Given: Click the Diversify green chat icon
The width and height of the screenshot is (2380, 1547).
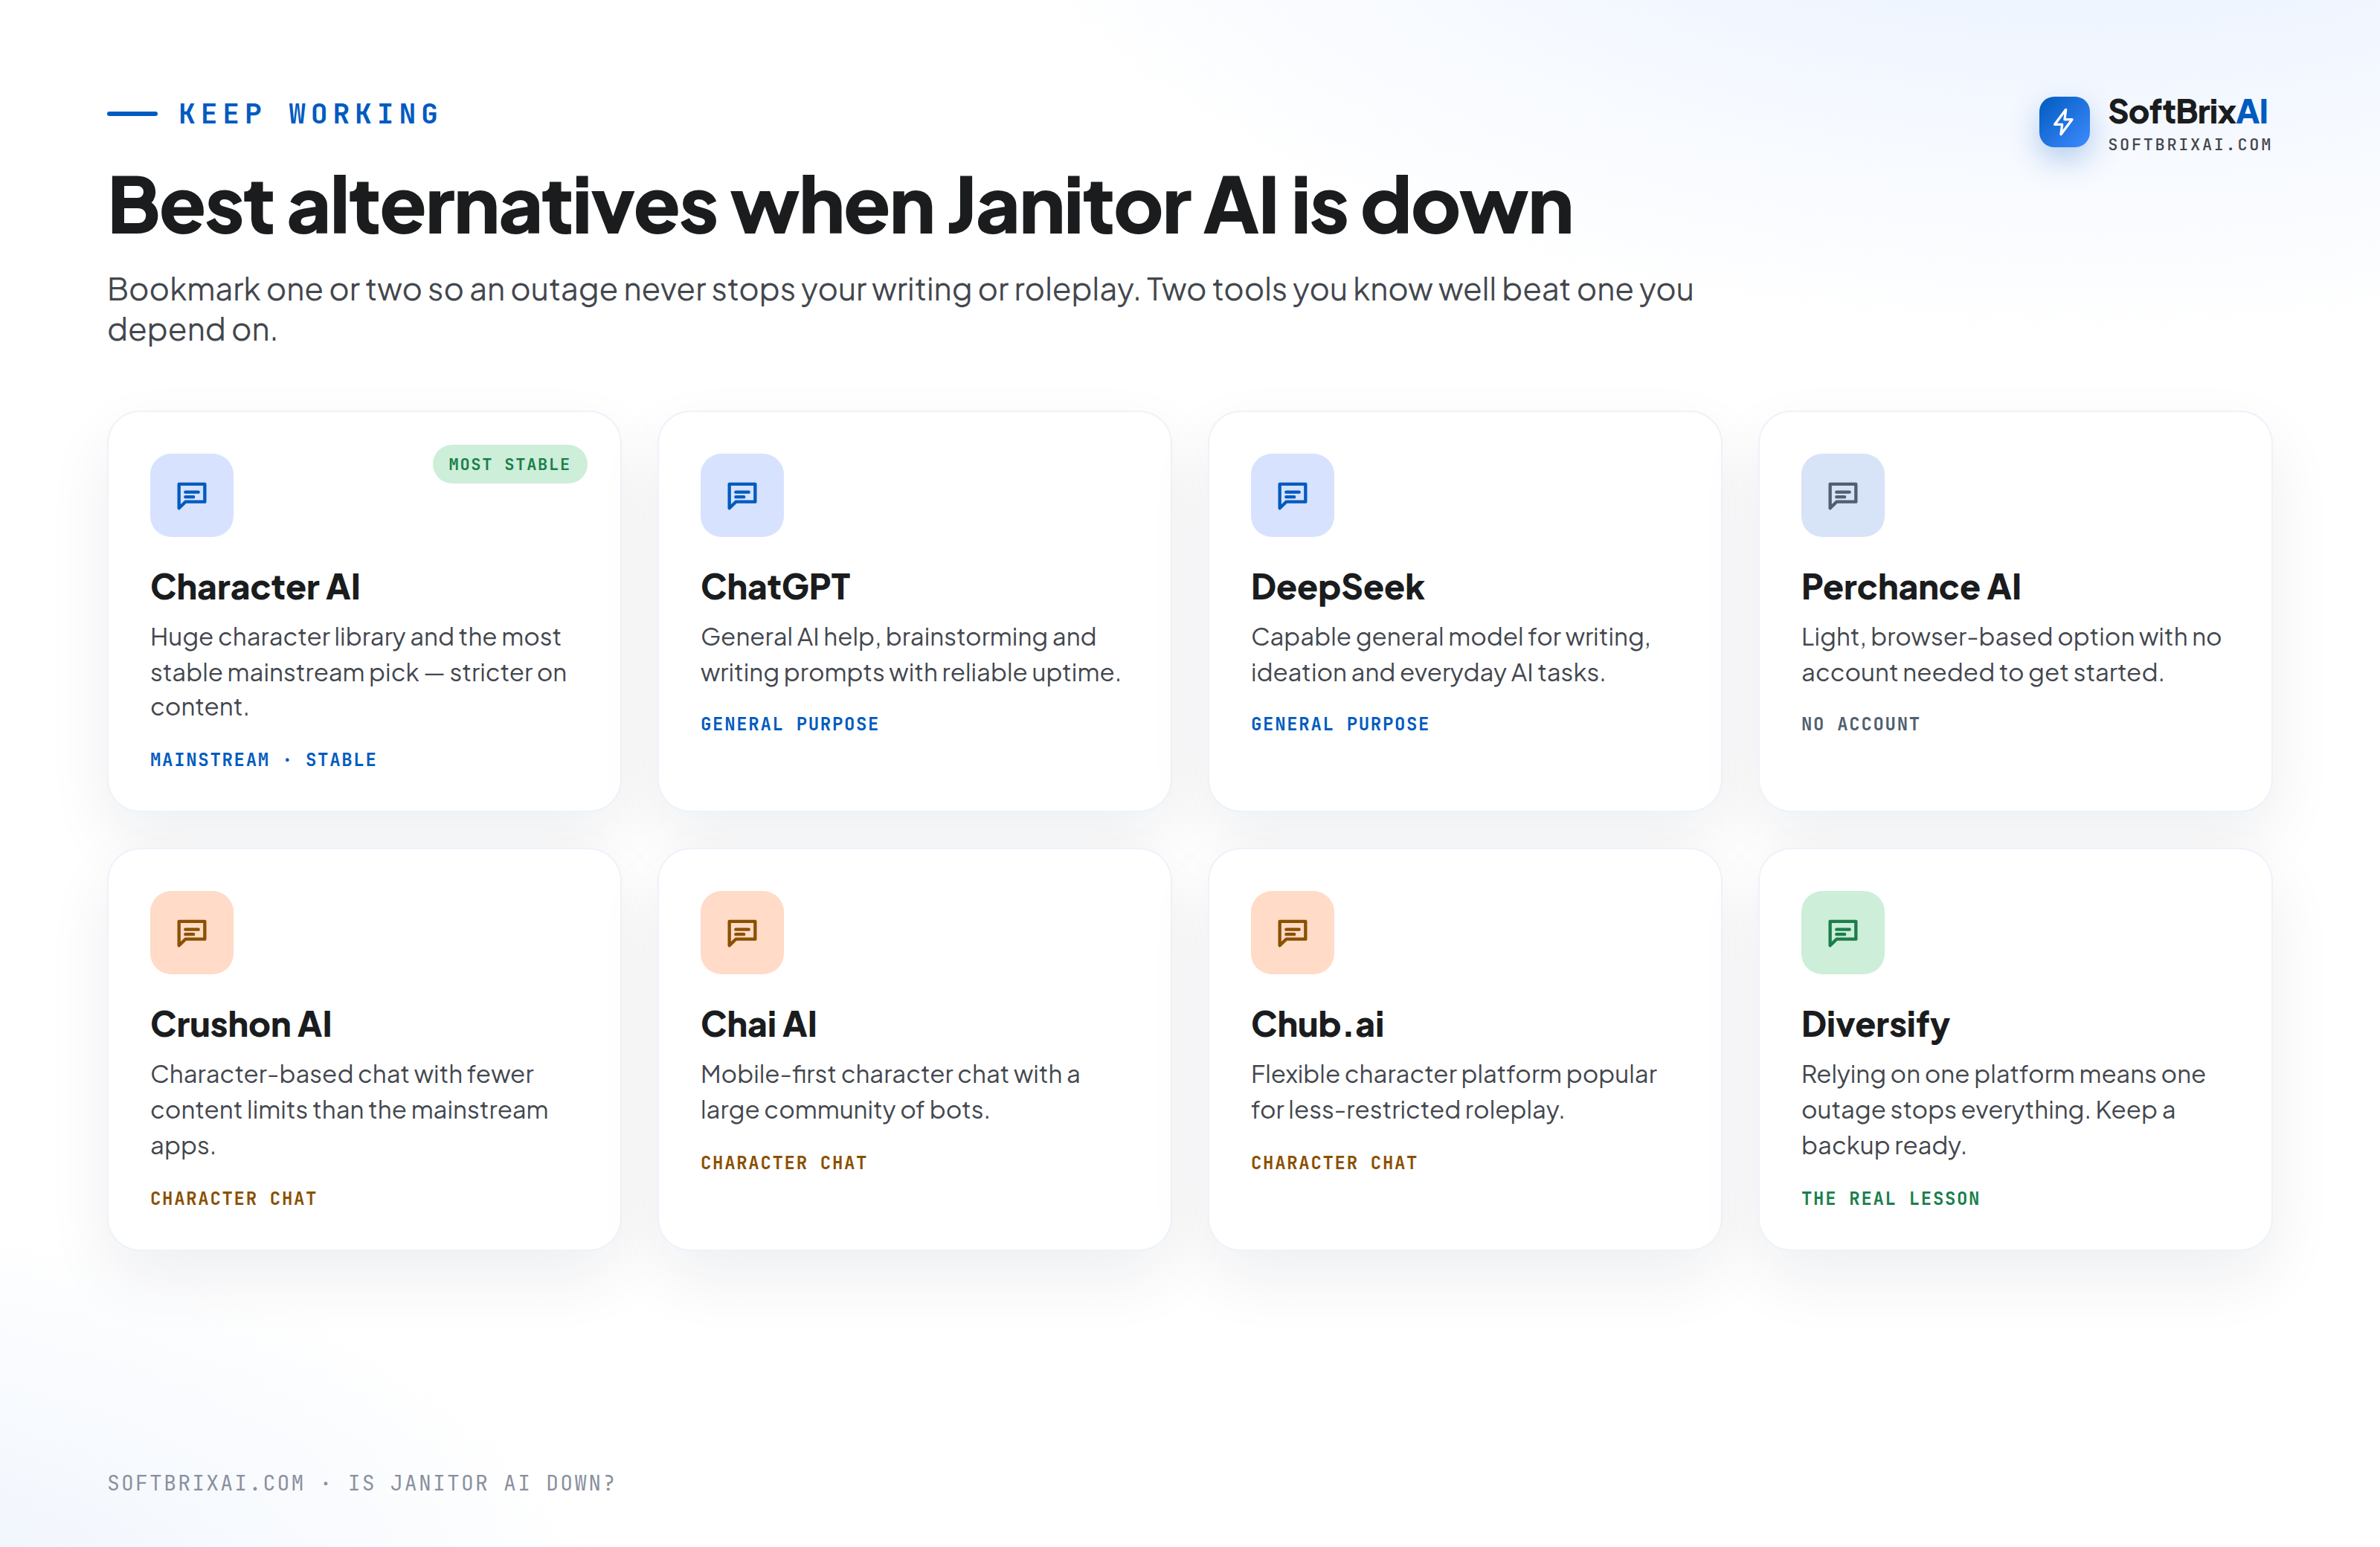Looking at the screenshot, I should tap(1843, 932).
